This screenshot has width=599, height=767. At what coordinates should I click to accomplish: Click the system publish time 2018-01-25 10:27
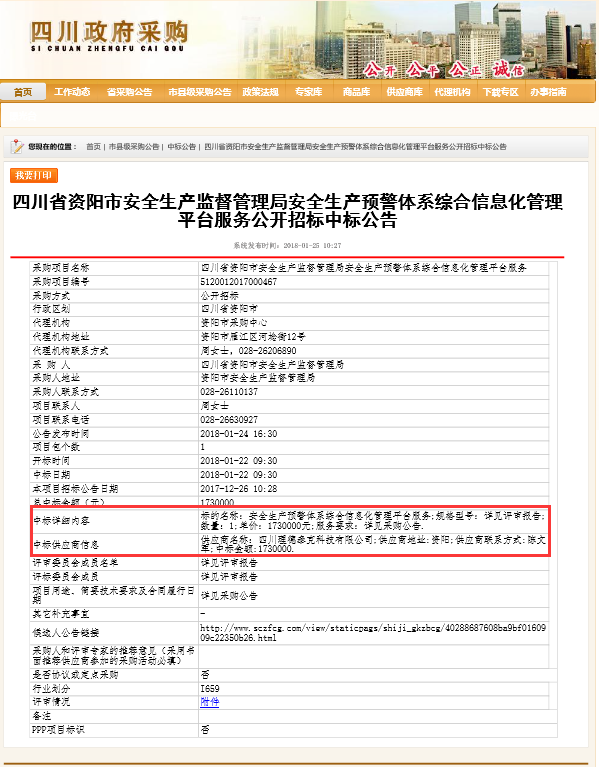click(312, 245)
